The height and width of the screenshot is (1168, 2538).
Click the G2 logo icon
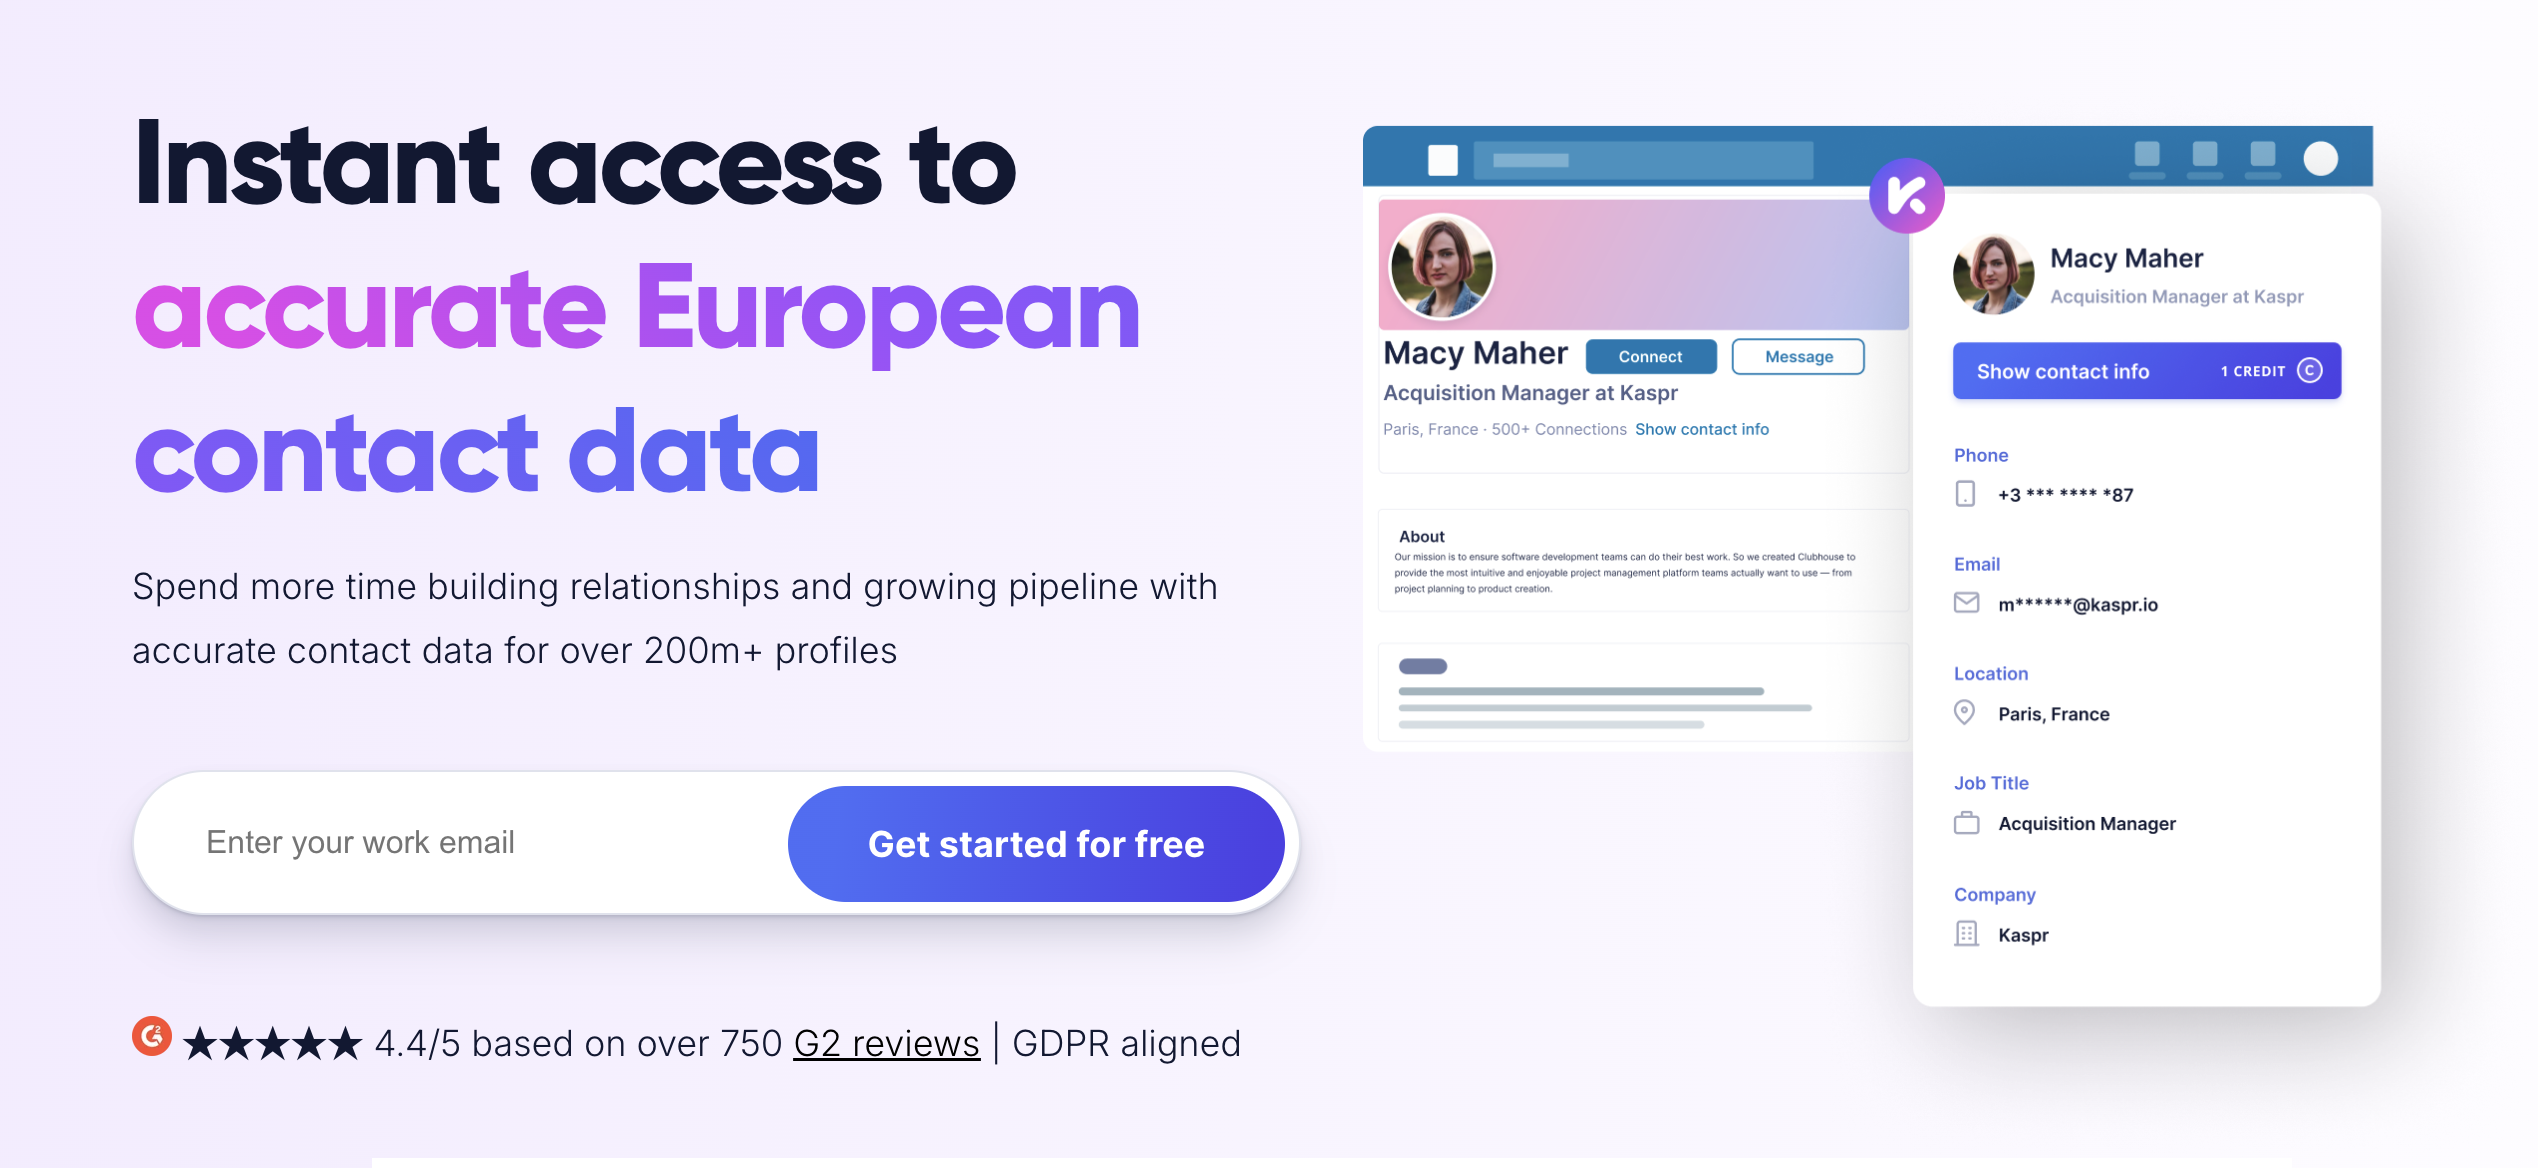pyautogui.click(x=152, y=1037)
